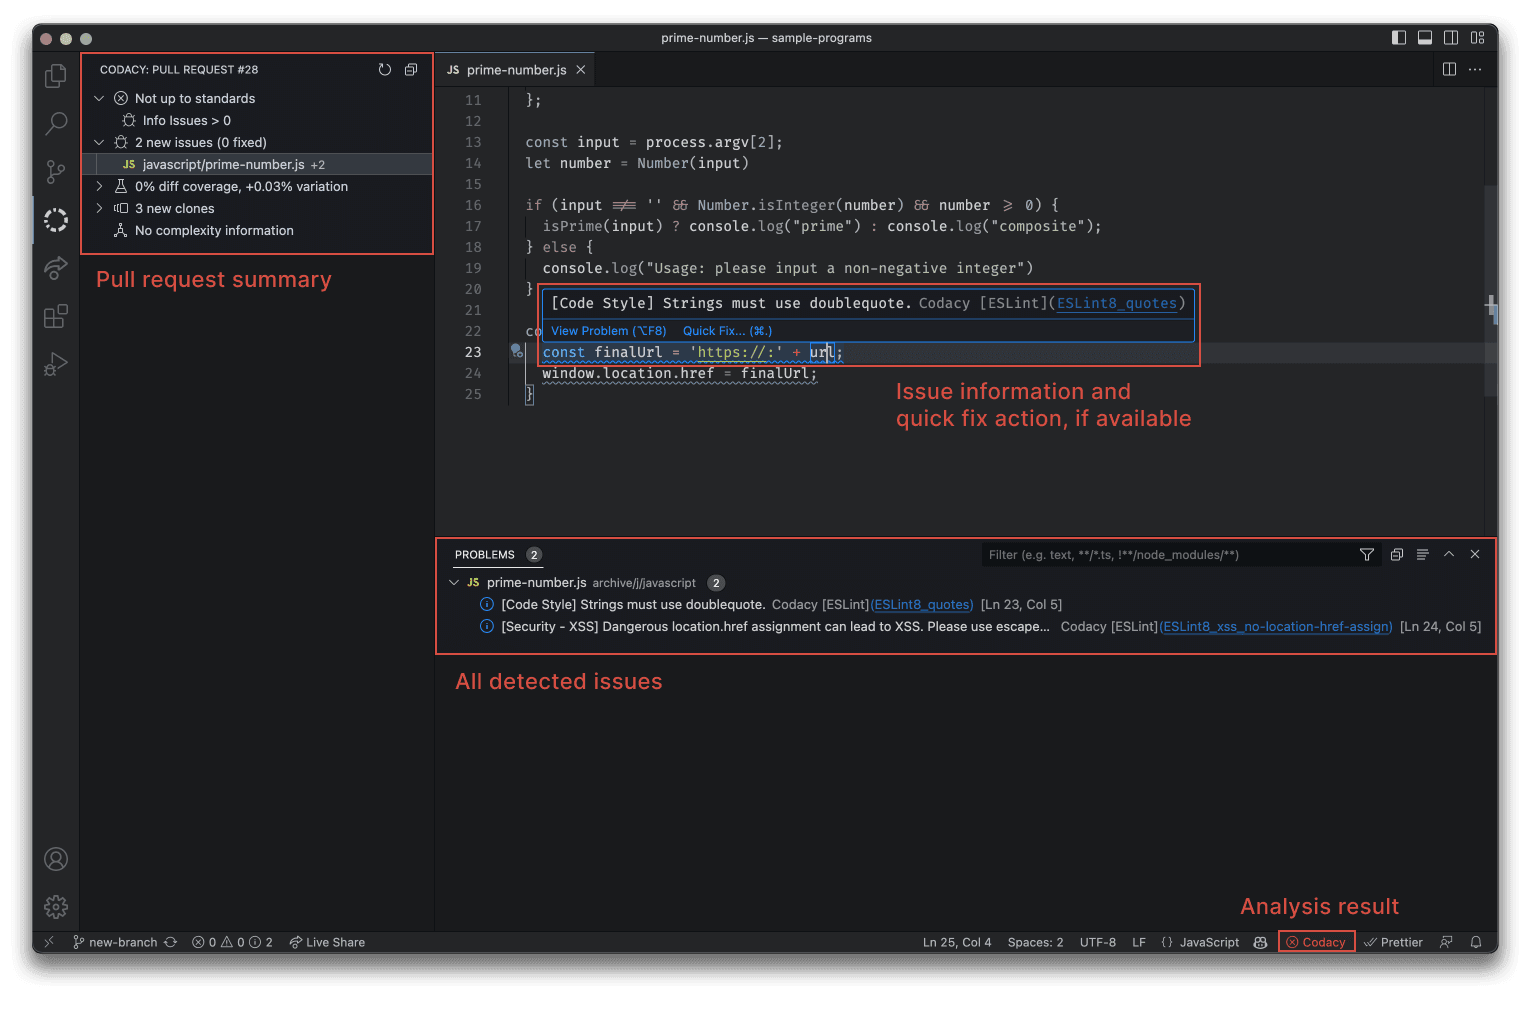Open the Extensions view
The height and width of the screenshot is (1011, 1534).
55,315
